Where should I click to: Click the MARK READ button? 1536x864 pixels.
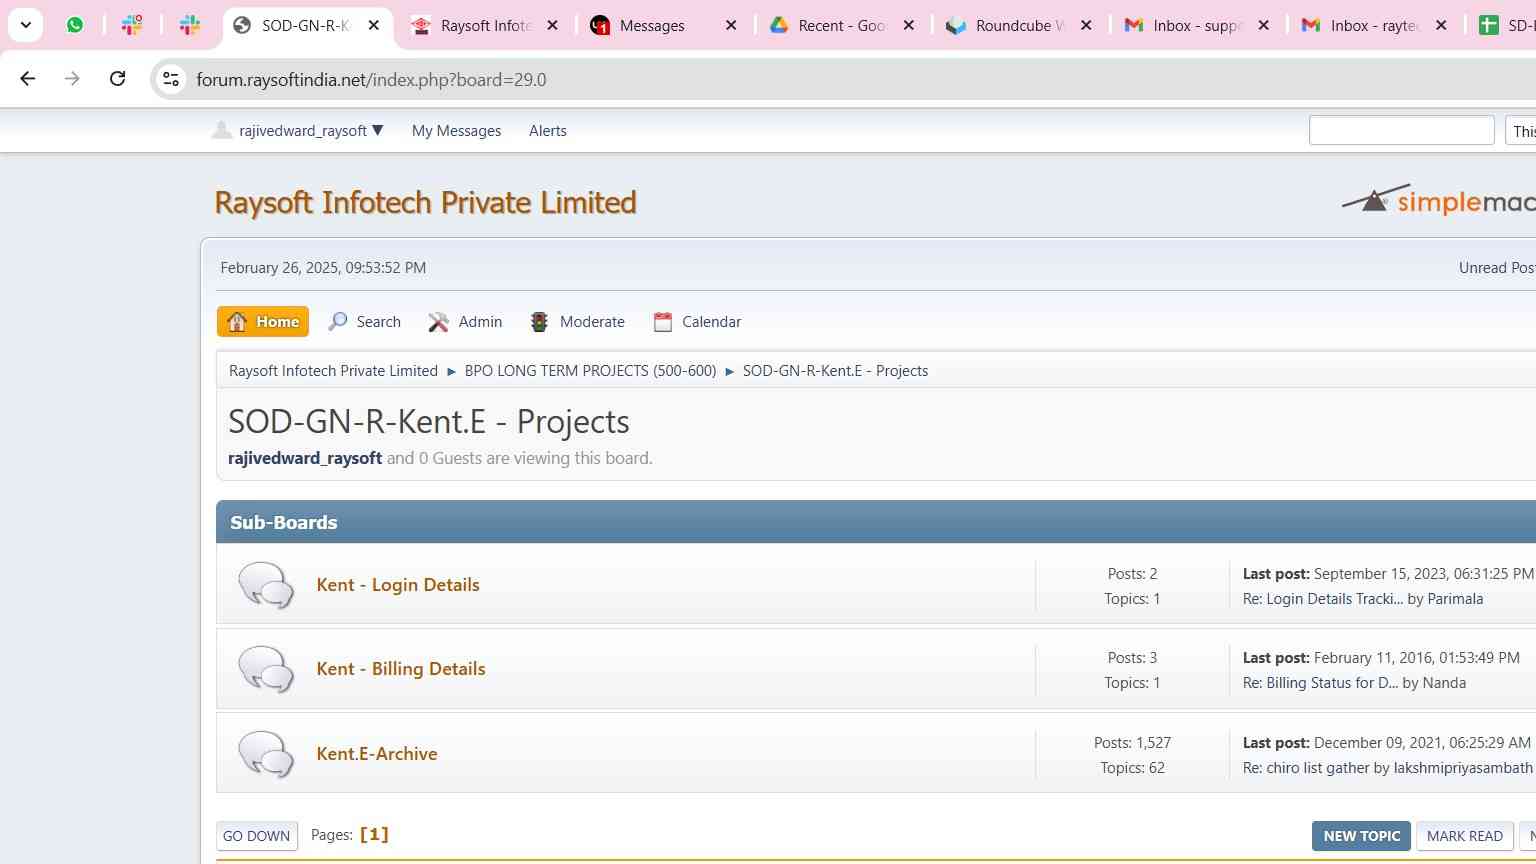(1464, 836)
